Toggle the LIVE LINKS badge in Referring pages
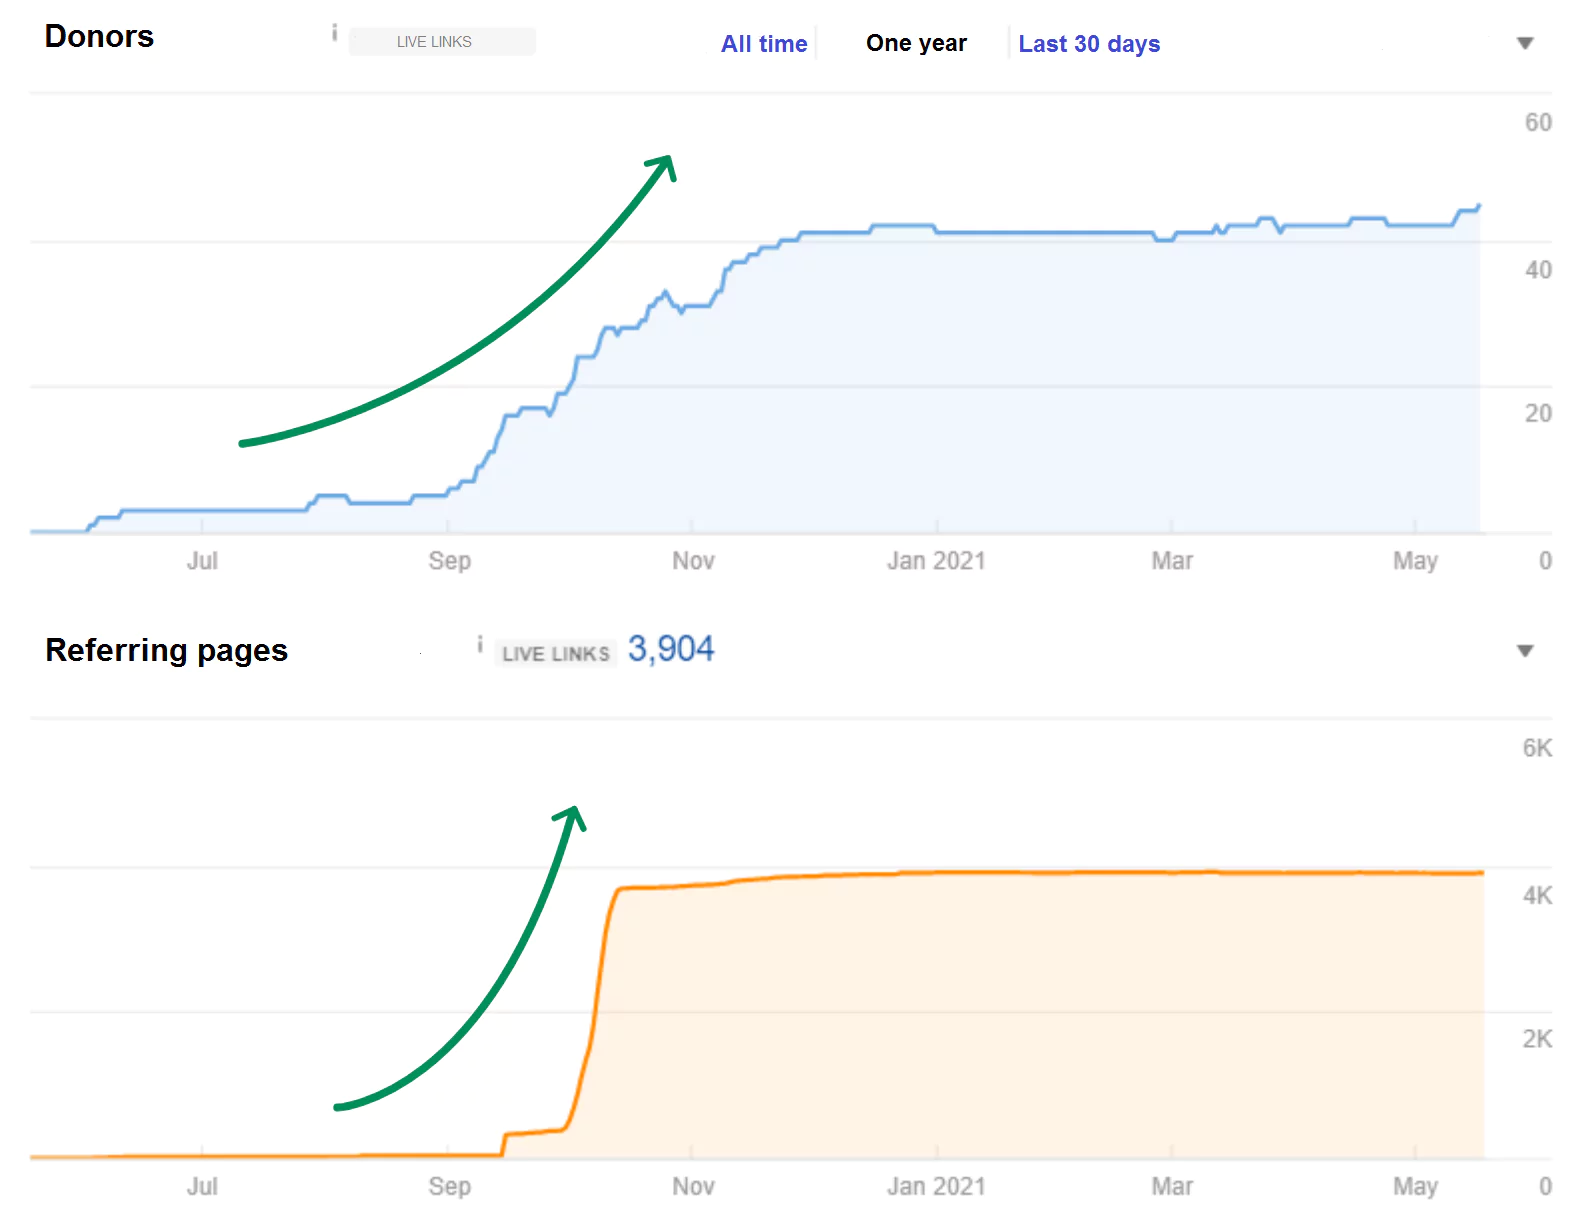The width and height of the screenshot is (1586, 1230). click(x=555, y=653)
